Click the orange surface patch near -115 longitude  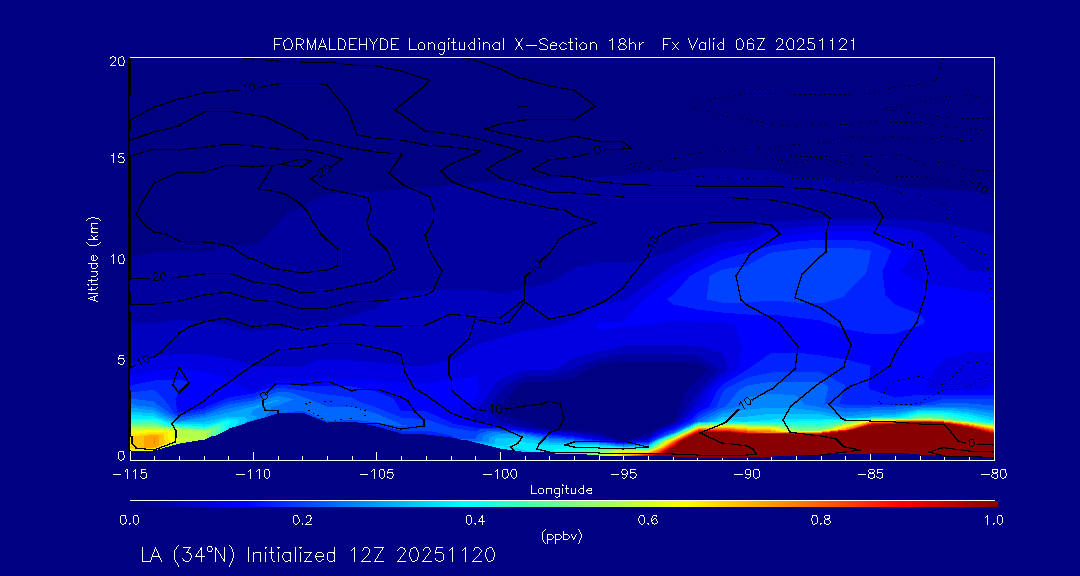[x=147, y=440]
